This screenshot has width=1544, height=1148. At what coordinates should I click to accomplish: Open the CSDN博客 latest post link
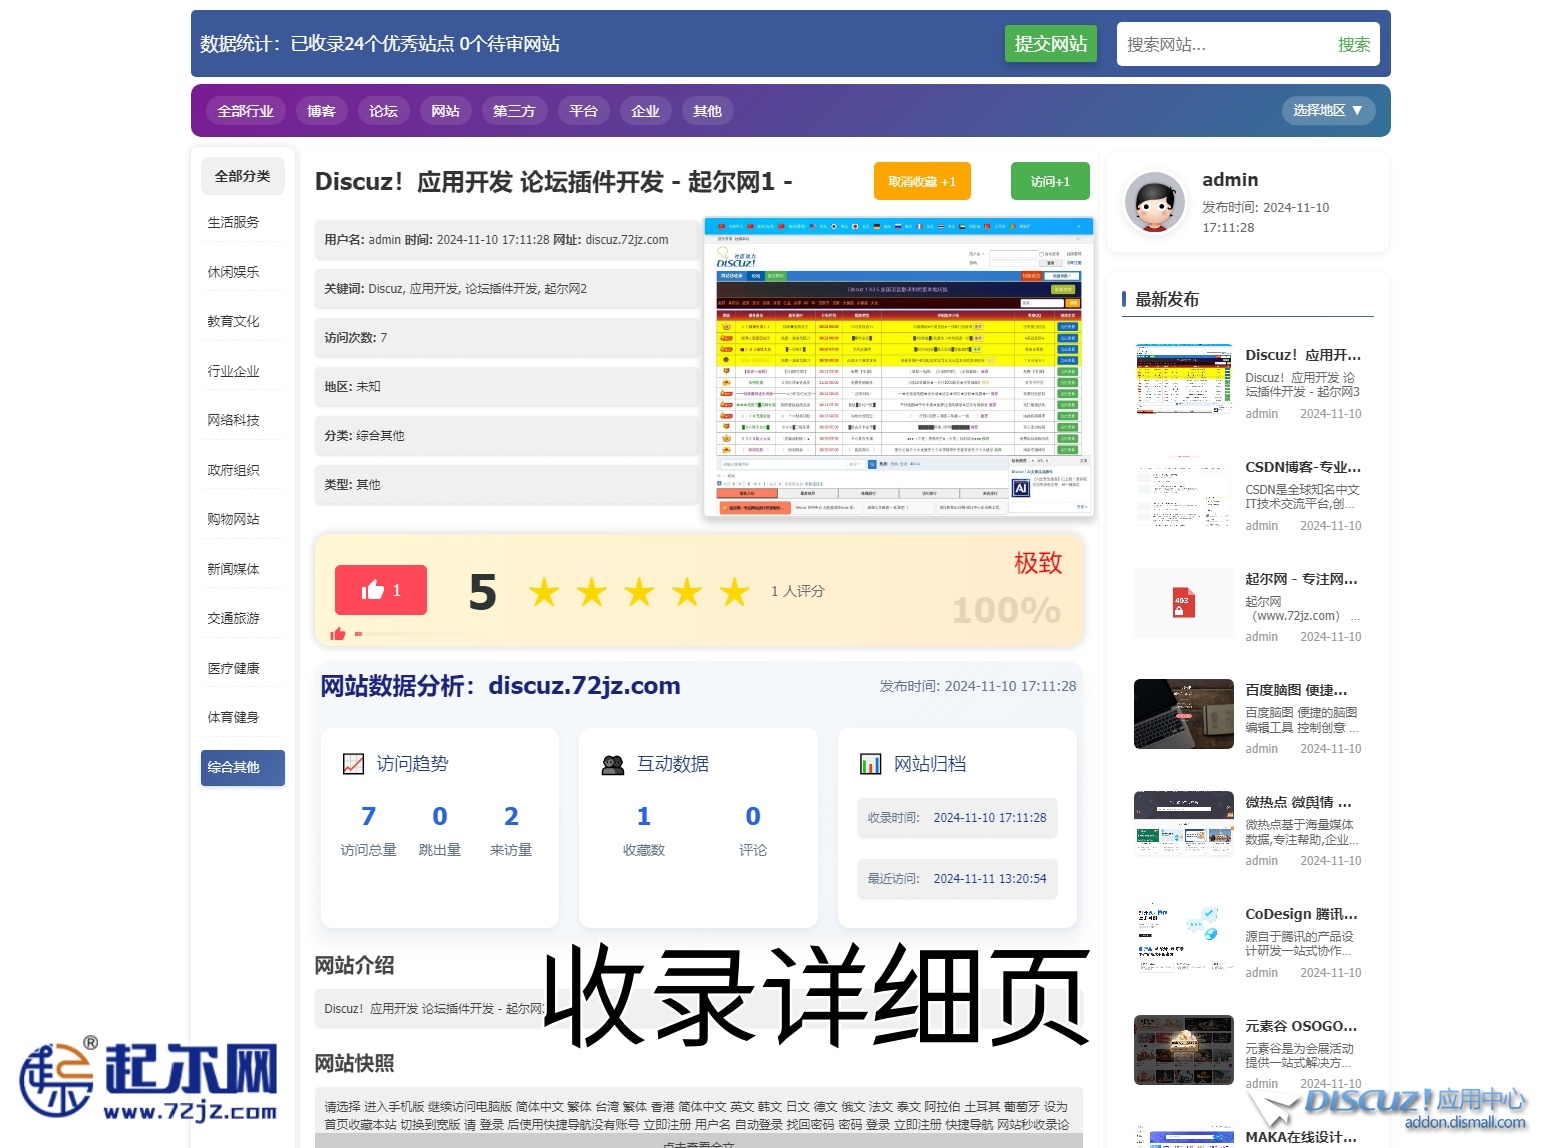(1302, 467)
